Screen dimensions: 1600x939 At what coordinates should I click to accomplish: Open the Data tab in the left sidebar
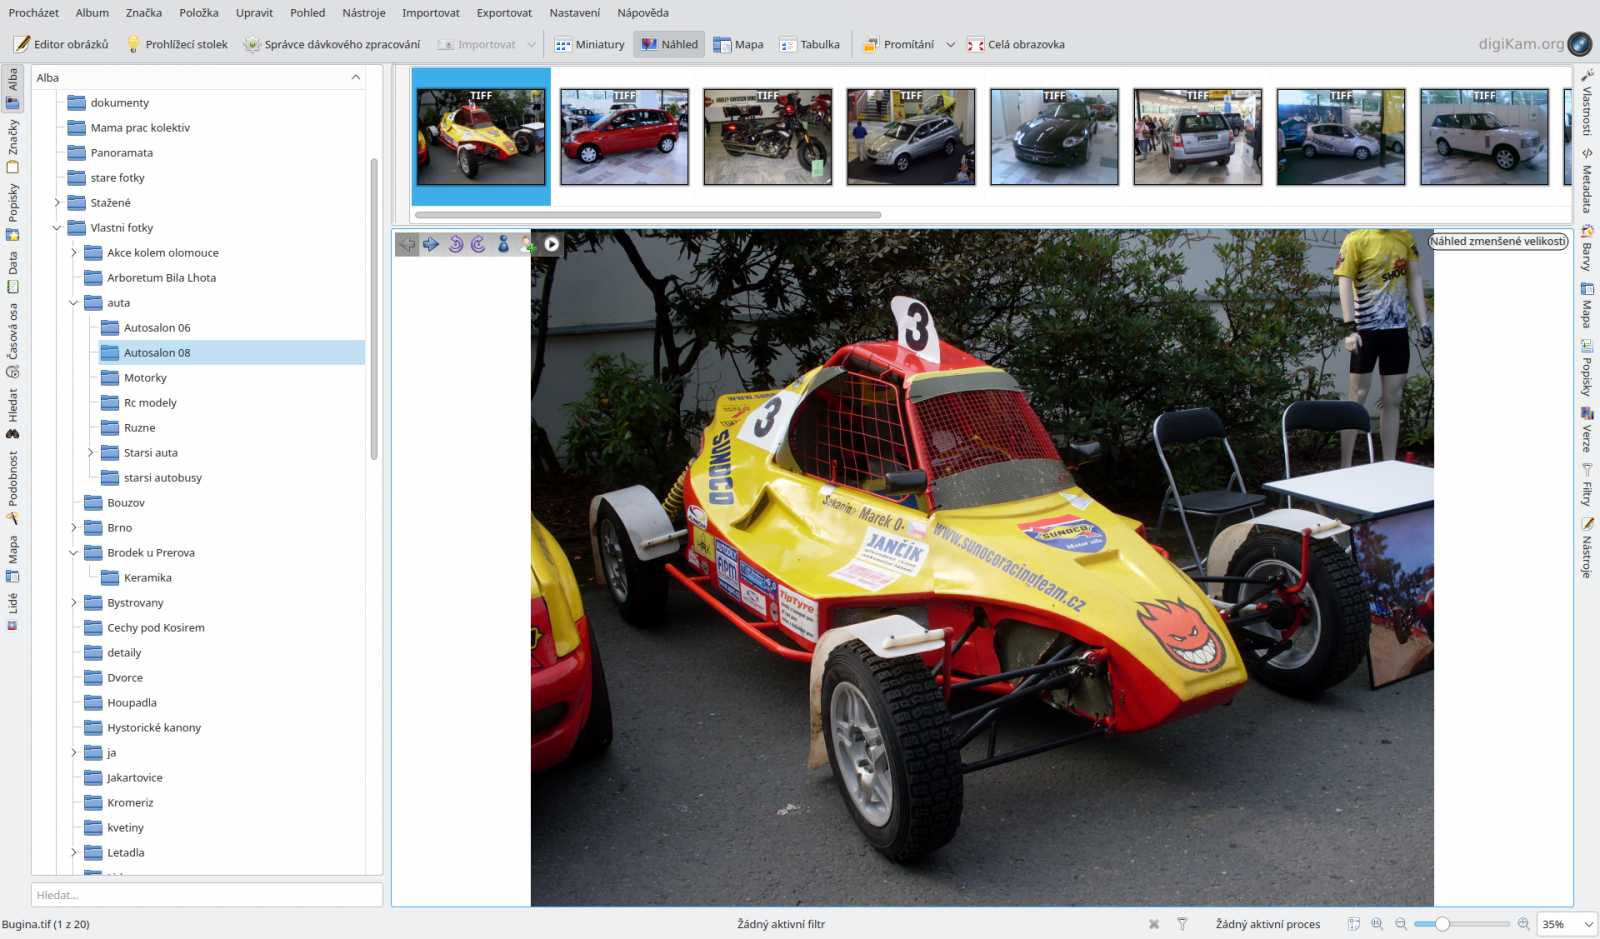pyautogui.click(x=13, y=273)
